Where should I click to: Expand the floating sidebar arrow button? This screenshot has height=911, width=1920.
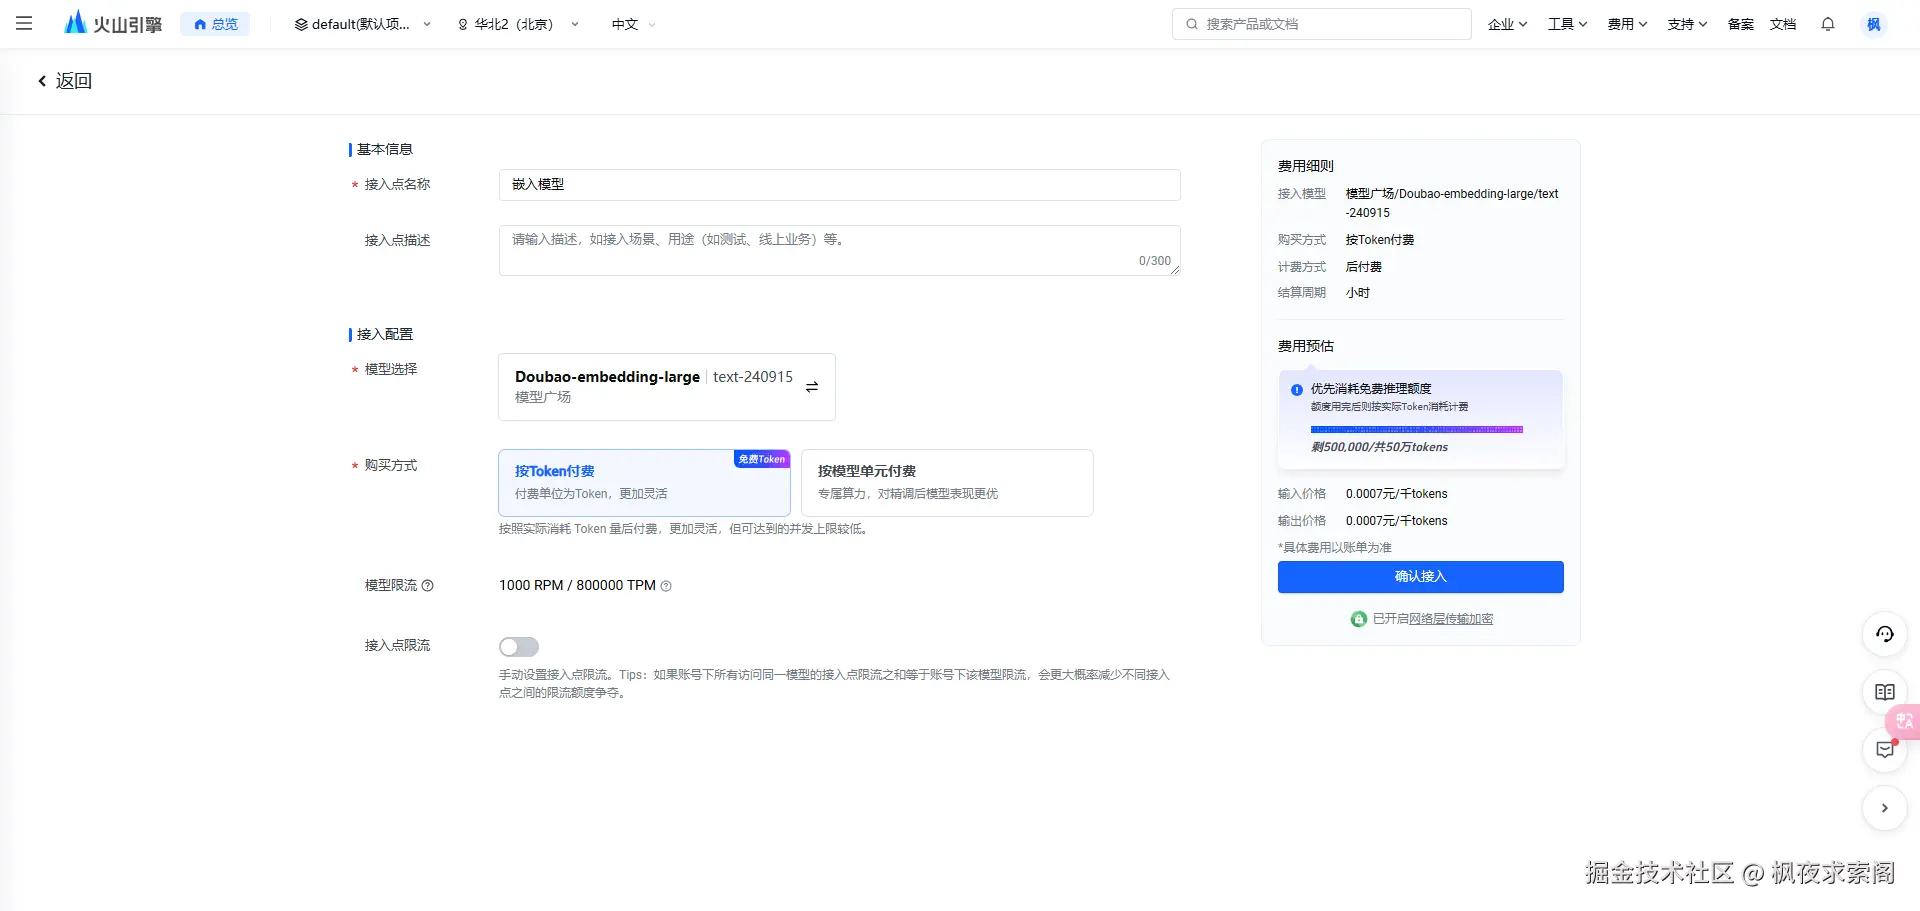click(1884, 808)
